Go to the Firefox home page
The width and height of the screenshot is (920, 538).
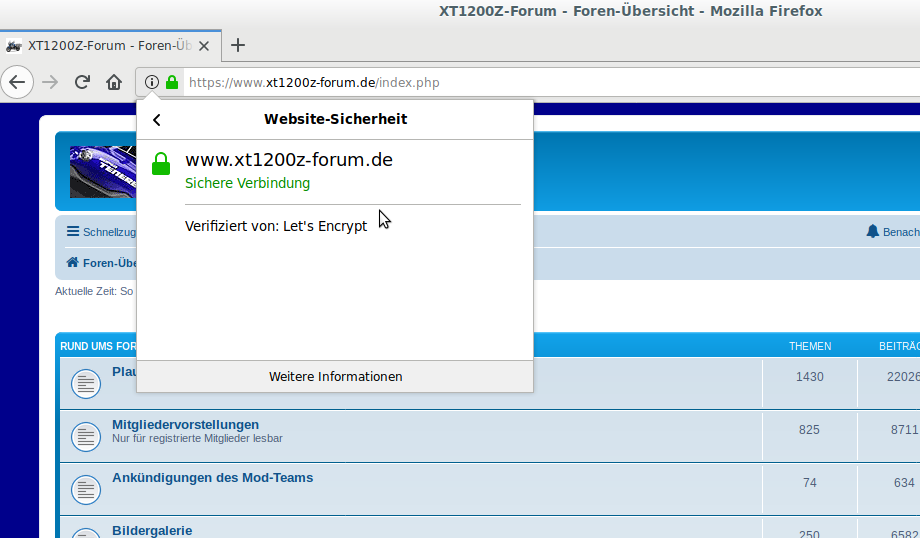pyautogui.click(x=114, y=82)
